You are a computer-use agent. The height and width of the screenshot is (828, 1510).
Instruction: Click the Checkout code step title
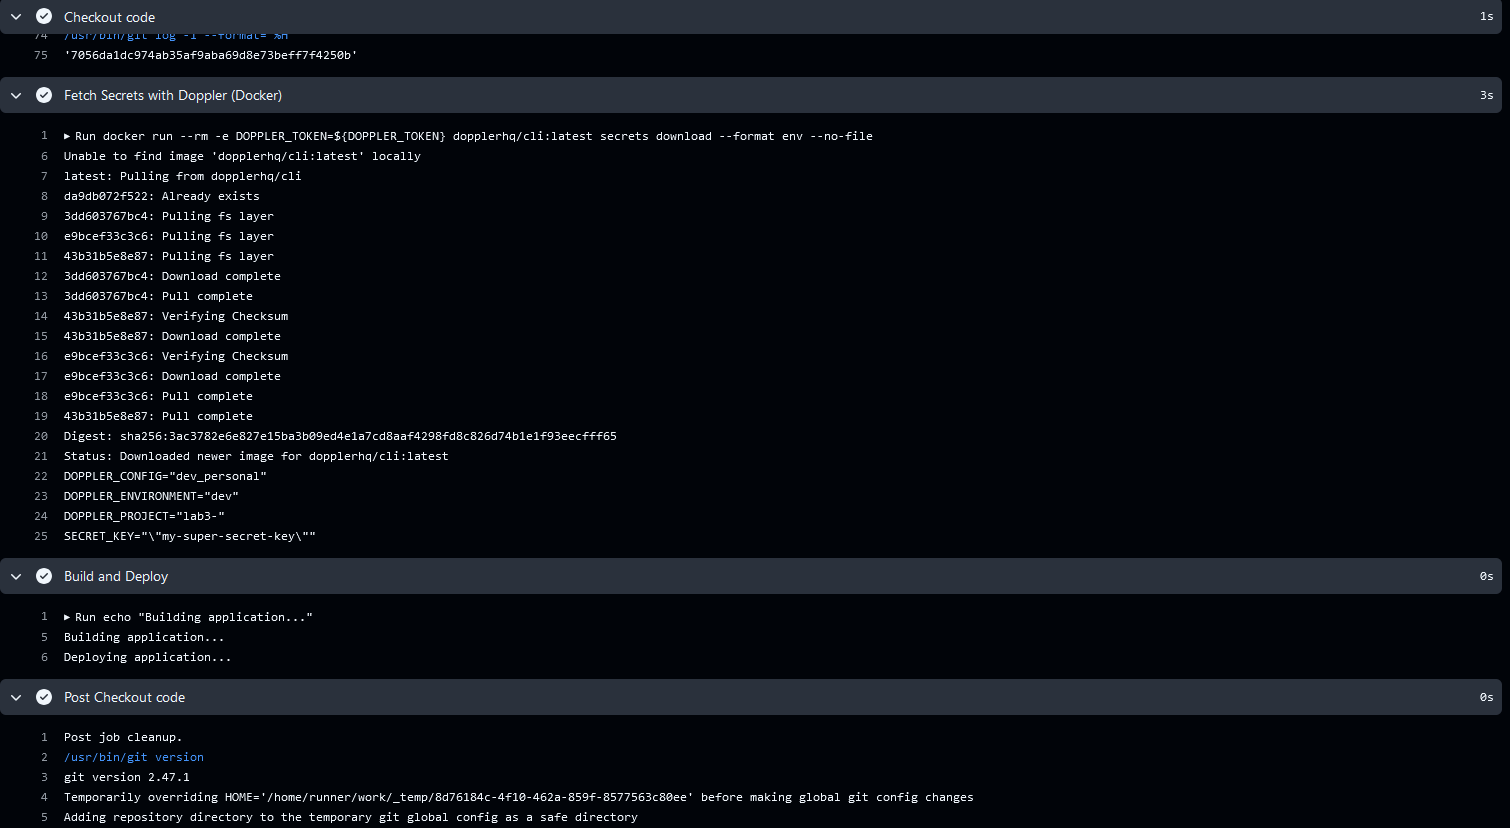[x=109, y=17]
